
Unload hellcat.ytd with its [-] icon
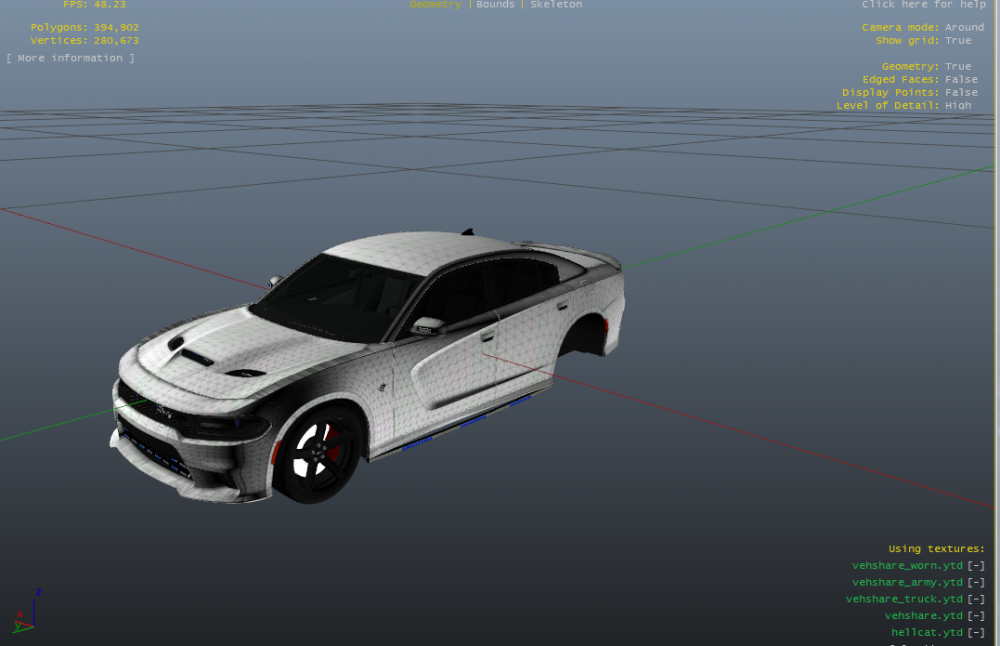(x=976, y=632)
